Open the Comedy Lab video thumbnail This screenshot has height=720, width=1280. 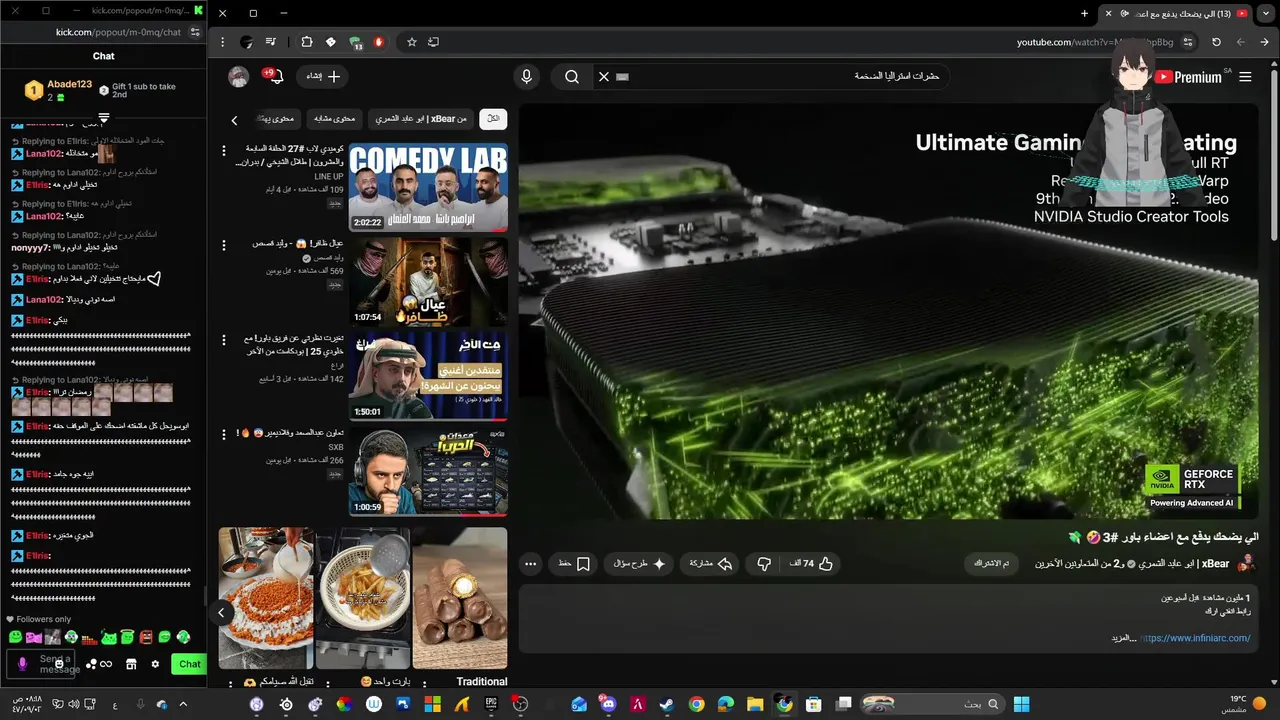[x=428, y=187]
